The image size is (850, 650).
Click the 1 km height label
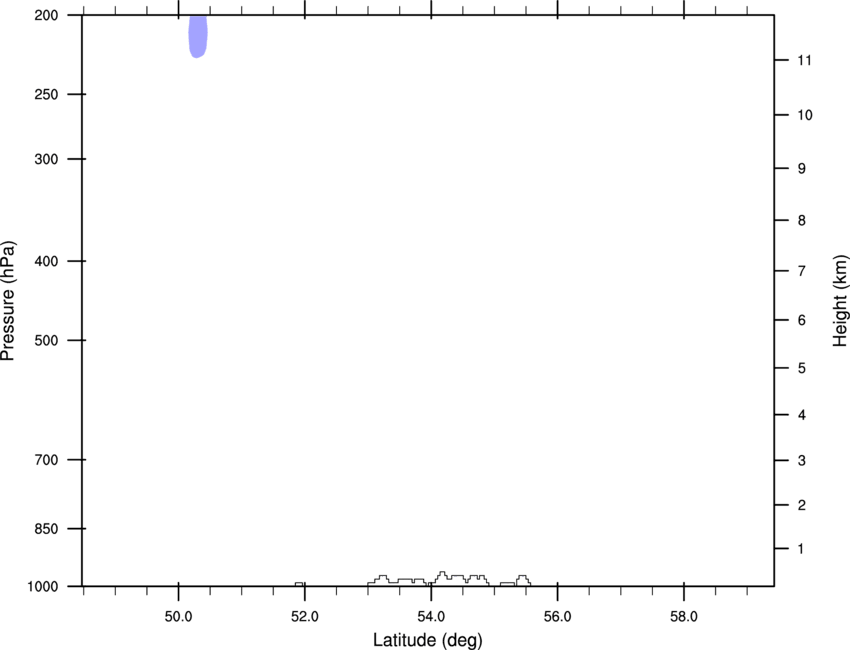801,549
